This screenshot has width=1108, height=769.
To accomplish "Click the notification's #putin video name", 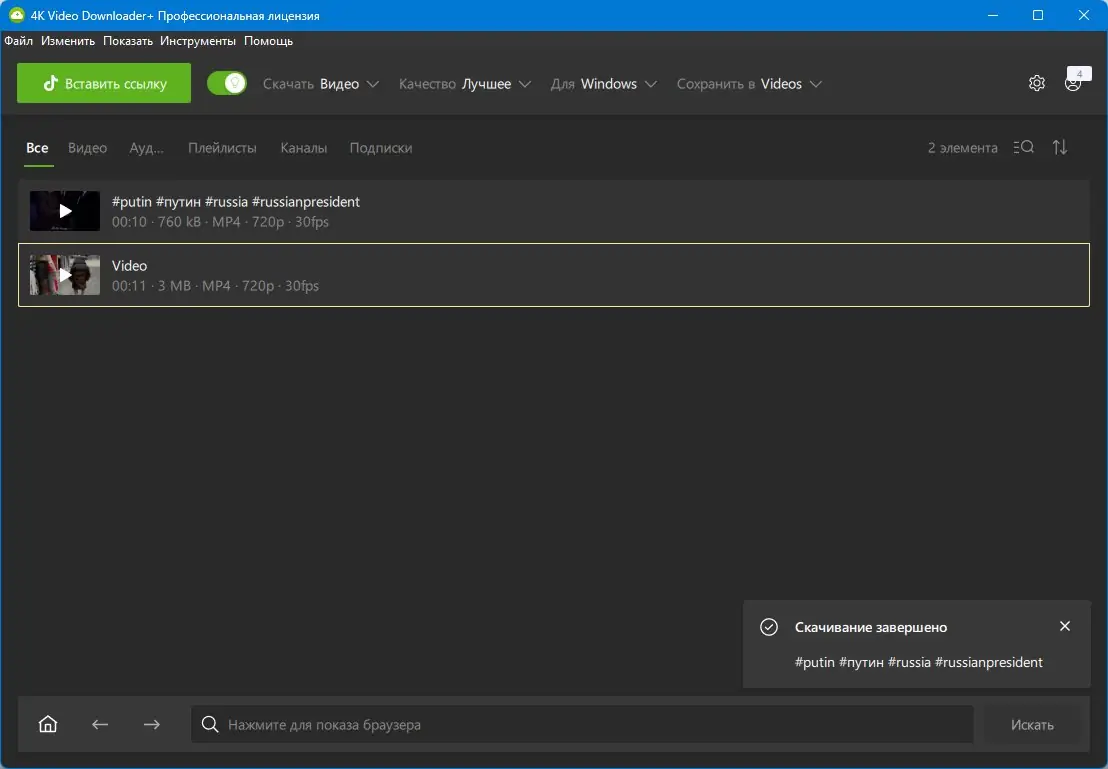I will tap(919, 662).
